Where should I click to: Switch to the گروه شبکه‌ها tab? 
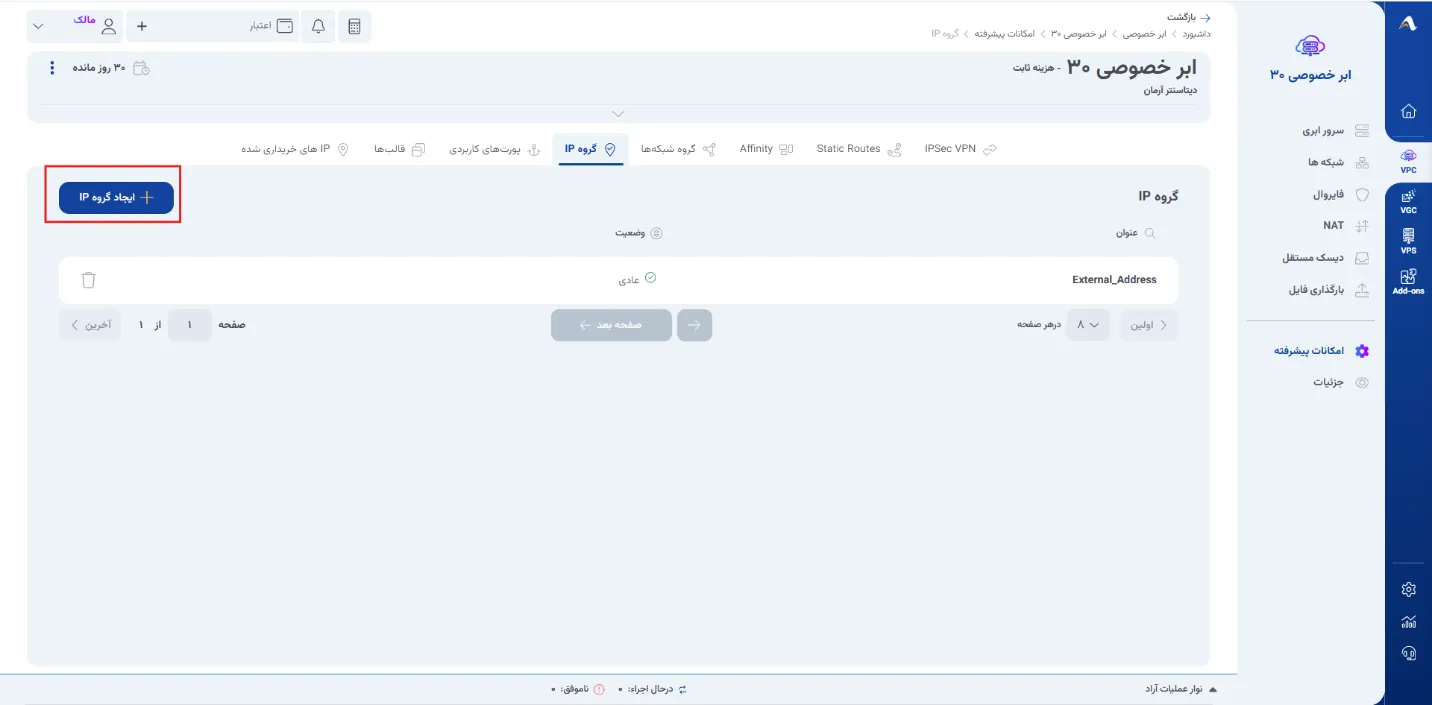679,149
